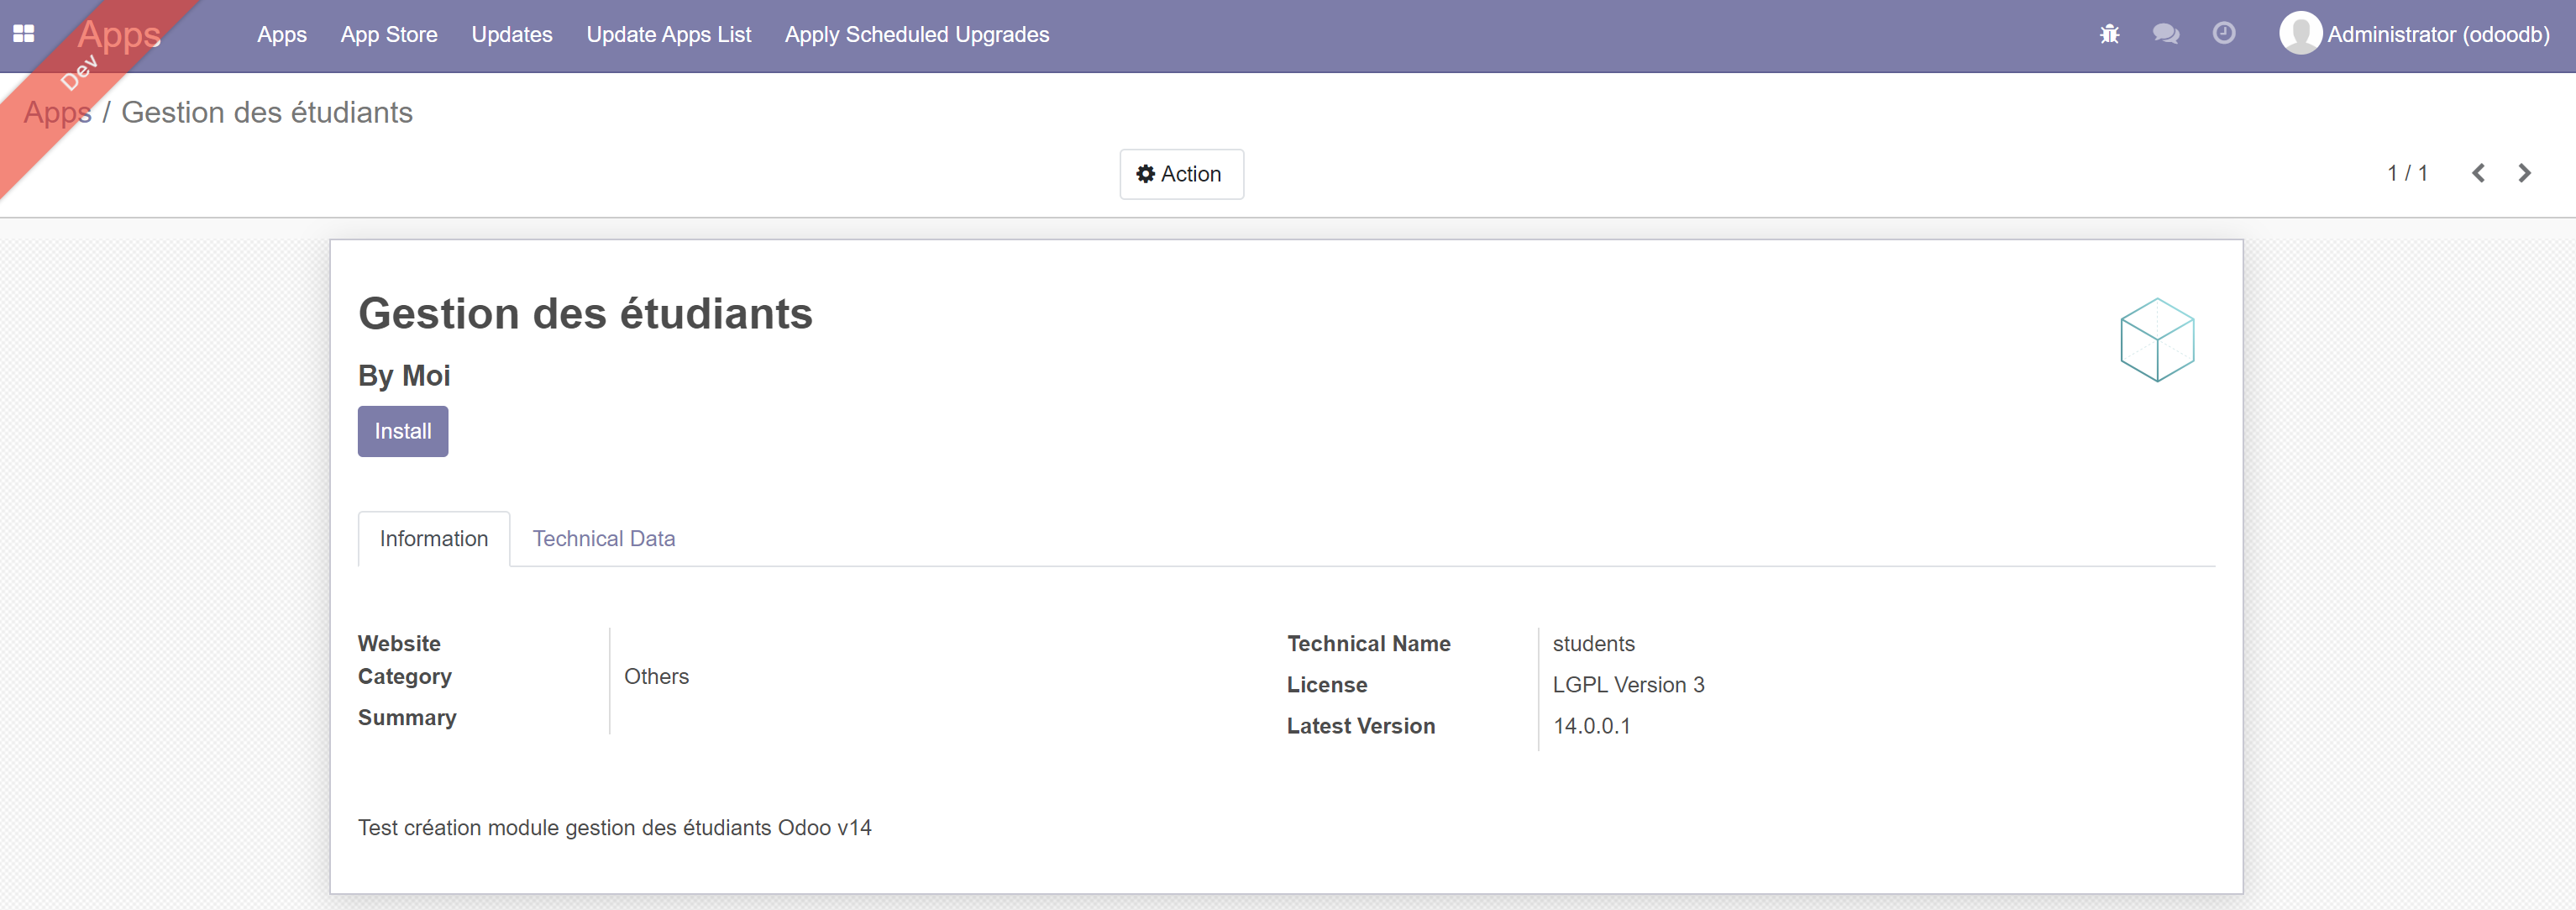This screenshot has height=910, width=2576.
Task: Click Apply Scheduled Upgrades menu
Action: click(x=916, y=34)
